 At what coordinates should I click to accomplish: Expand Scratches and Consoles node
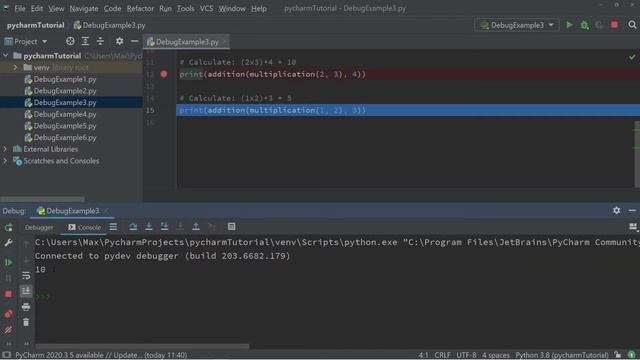(x=5, y=161)
